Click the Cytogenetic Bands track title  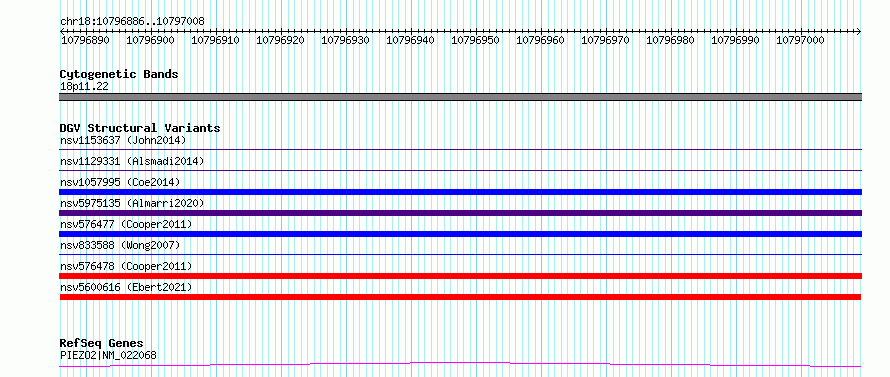(119, 74)
